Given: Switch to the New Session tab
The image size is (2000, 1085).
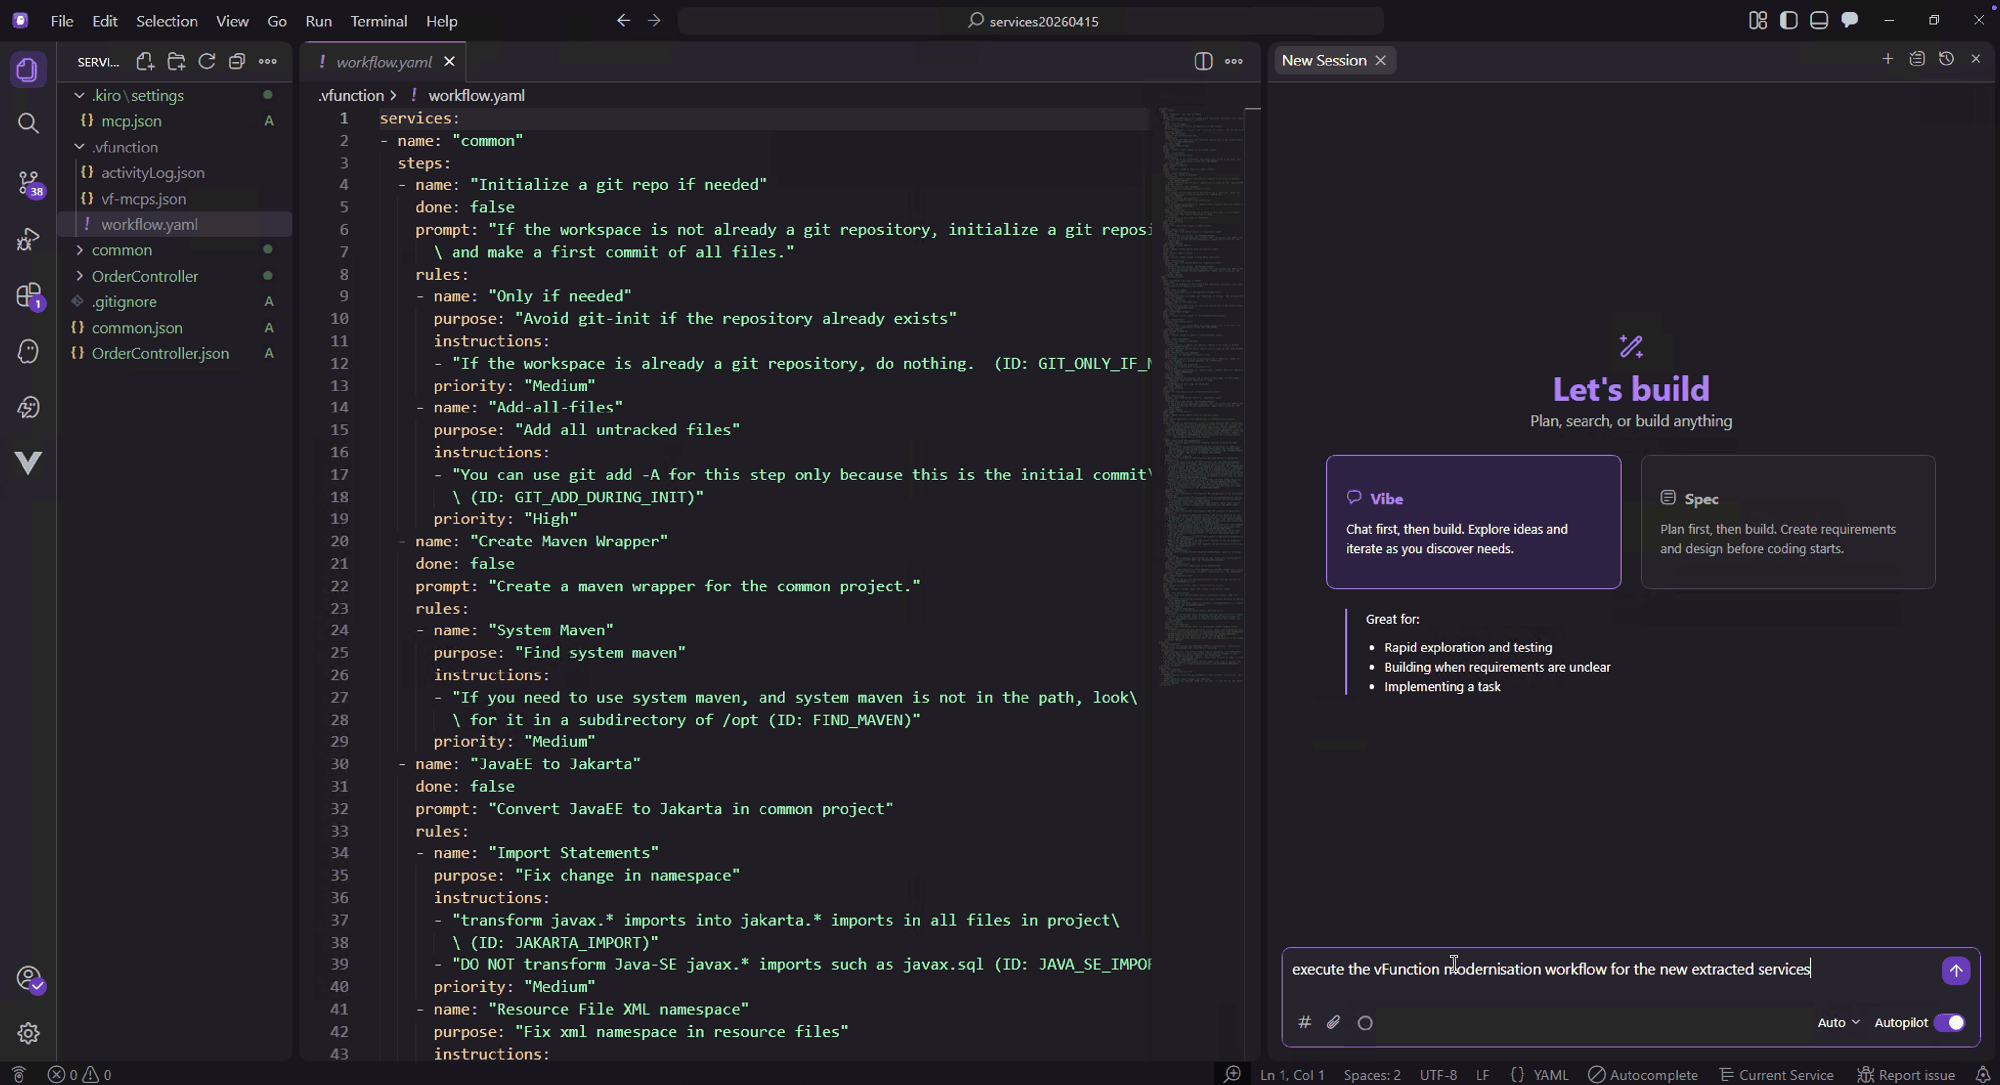Looking at the screenshot, I should (x=1324, y=60).
